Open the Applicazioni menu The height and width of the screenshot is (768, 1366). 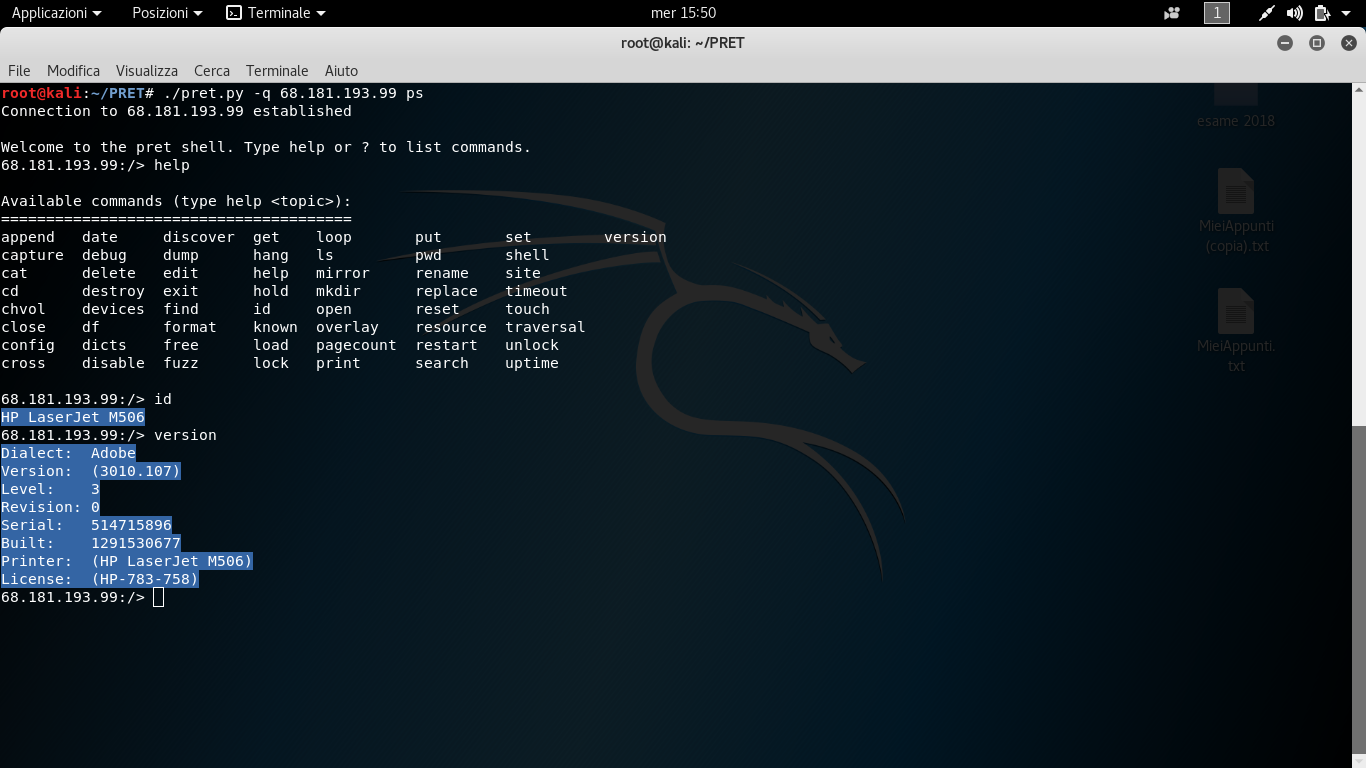[56, 13]
